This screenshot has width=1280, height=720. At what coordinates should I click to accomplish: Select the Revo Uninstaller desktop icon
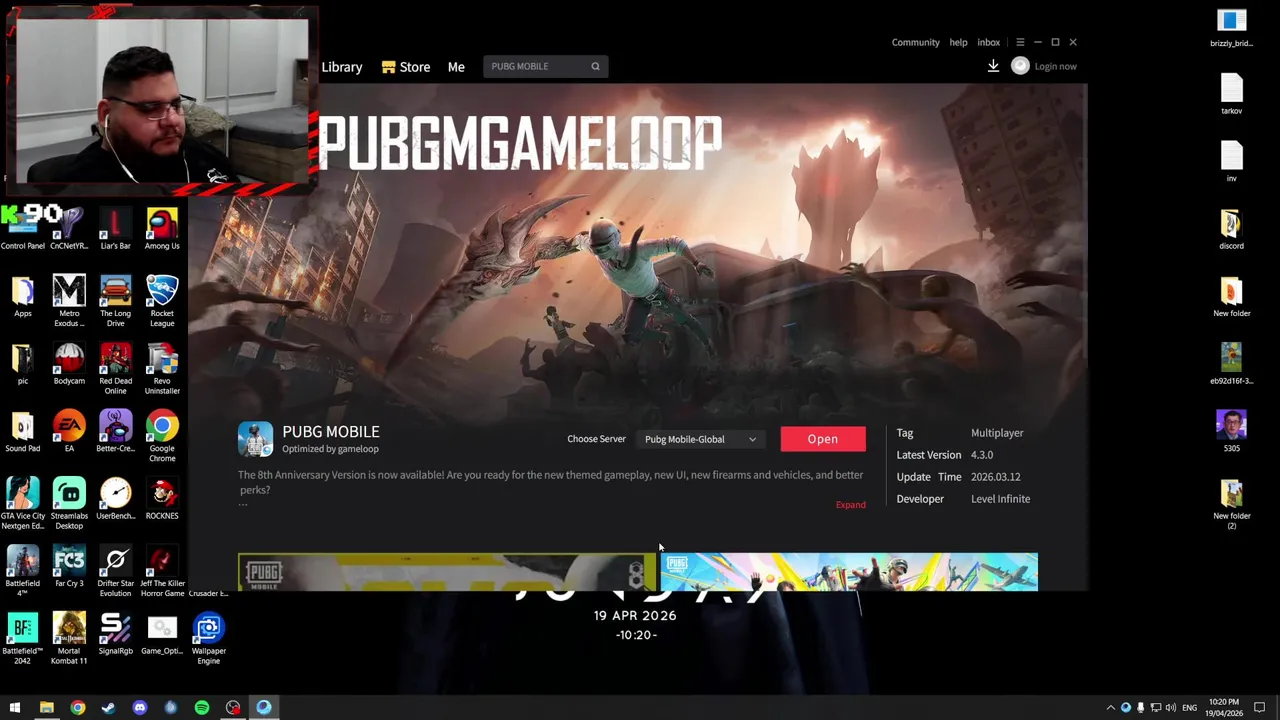click(x=162, y=368)
